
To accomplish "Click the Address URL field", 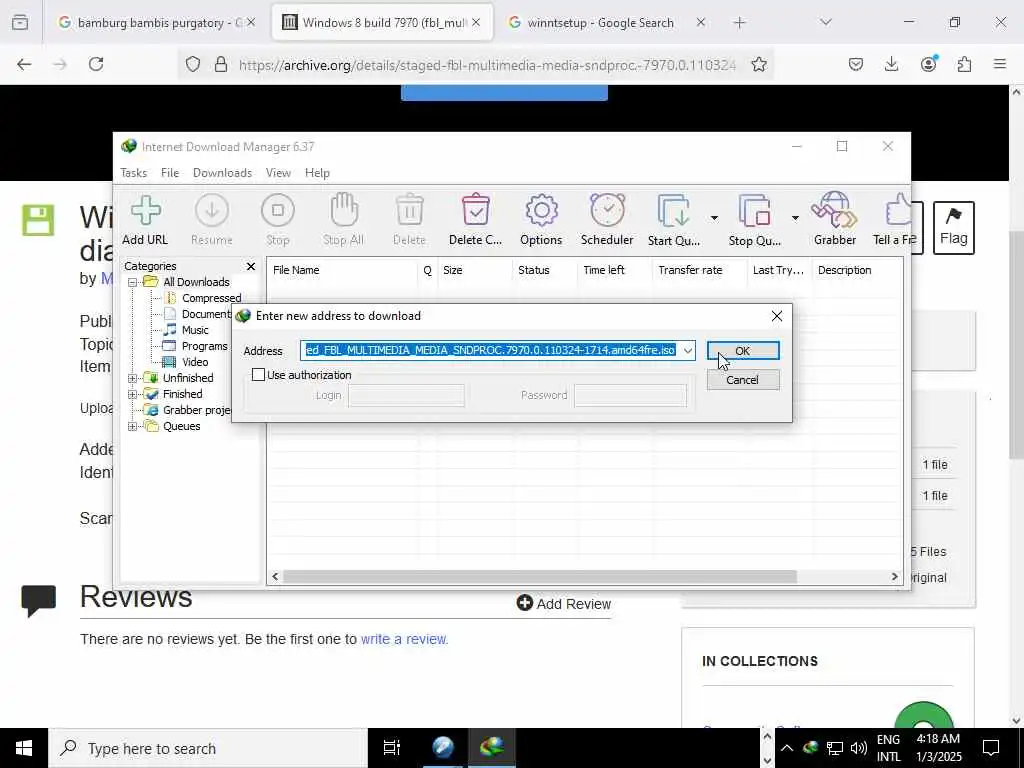I will 490,351.
